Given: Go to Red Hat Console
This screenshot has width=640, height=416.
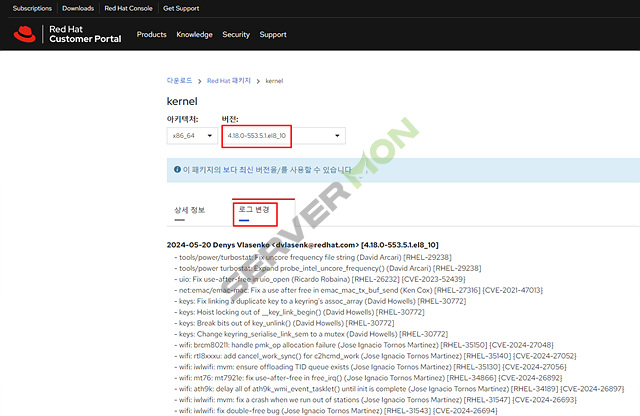Looking at the screenshot, I should click(x=128, y=8).
